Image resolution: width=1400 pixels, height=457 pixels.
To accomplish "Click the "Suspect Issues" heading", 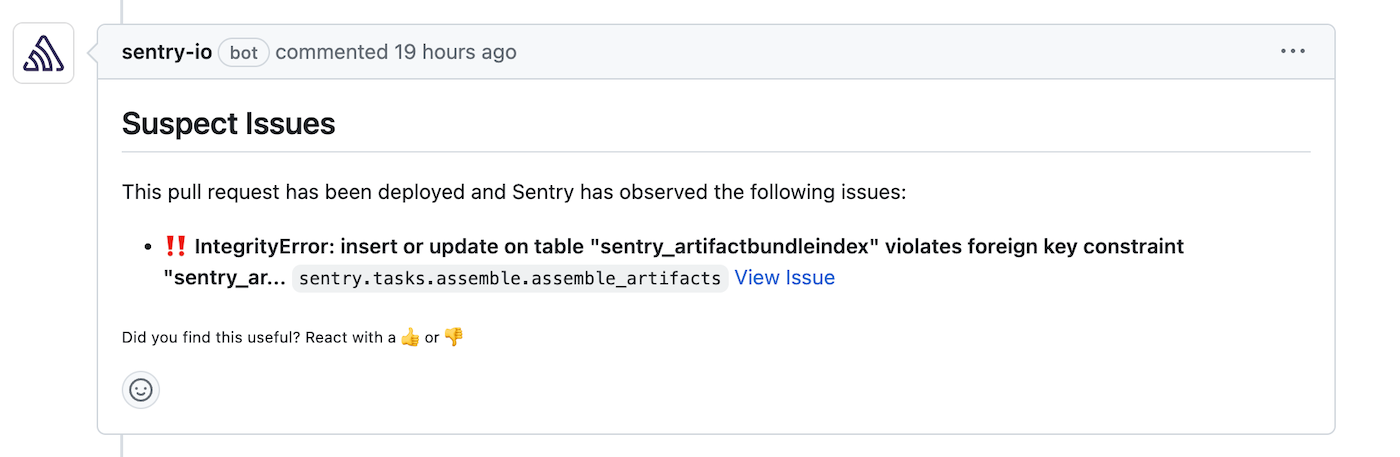I will tap(228, 124).
